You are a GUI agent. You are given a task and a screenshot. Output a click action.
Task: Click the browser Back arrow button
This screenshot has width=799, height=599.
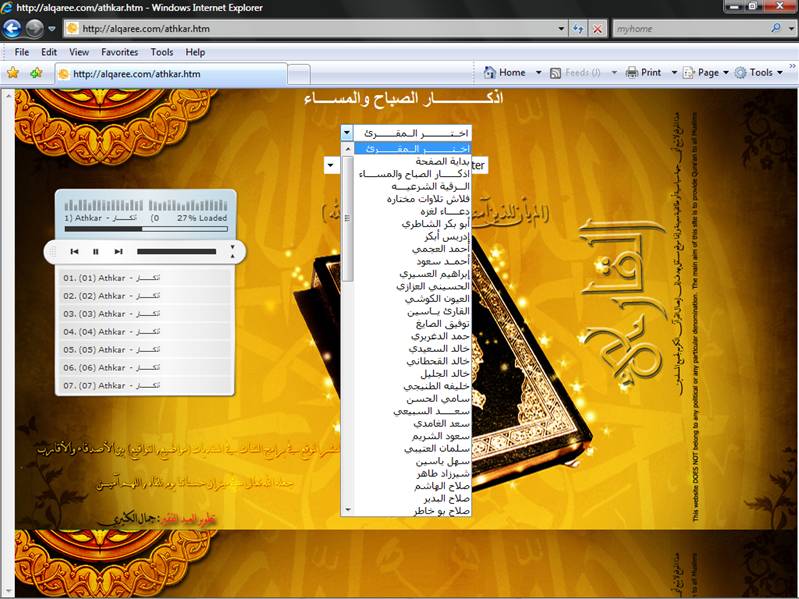click(12, 29)
